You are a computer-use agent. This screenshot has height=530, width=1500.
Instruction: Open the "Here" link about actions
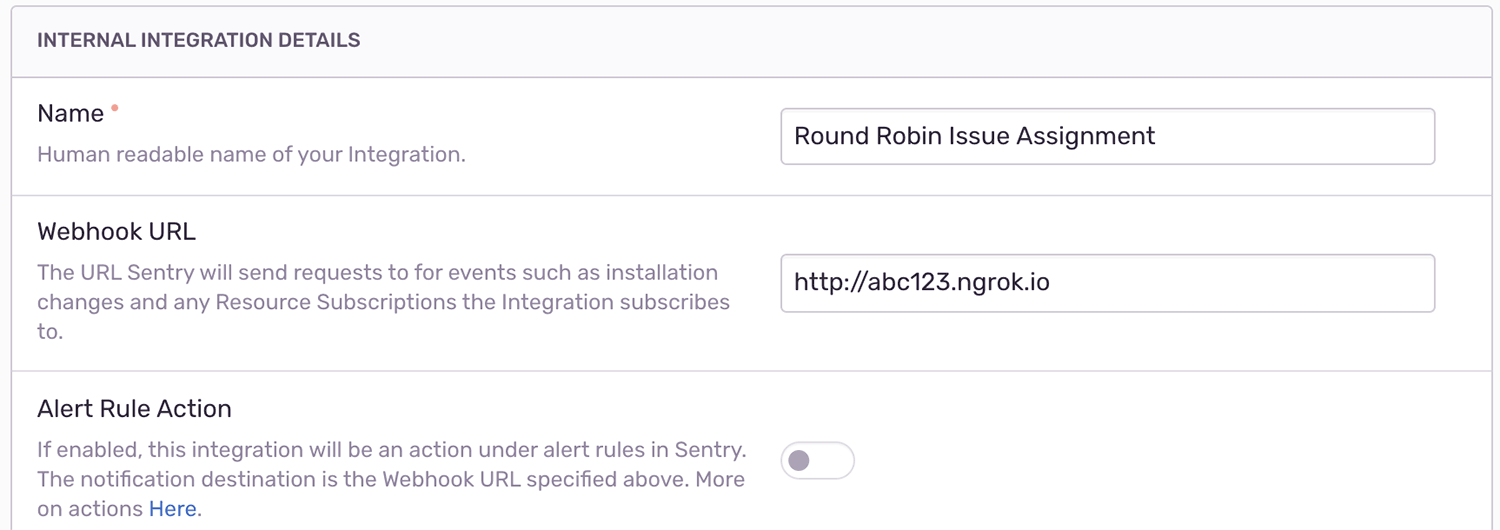click(172, 509)
